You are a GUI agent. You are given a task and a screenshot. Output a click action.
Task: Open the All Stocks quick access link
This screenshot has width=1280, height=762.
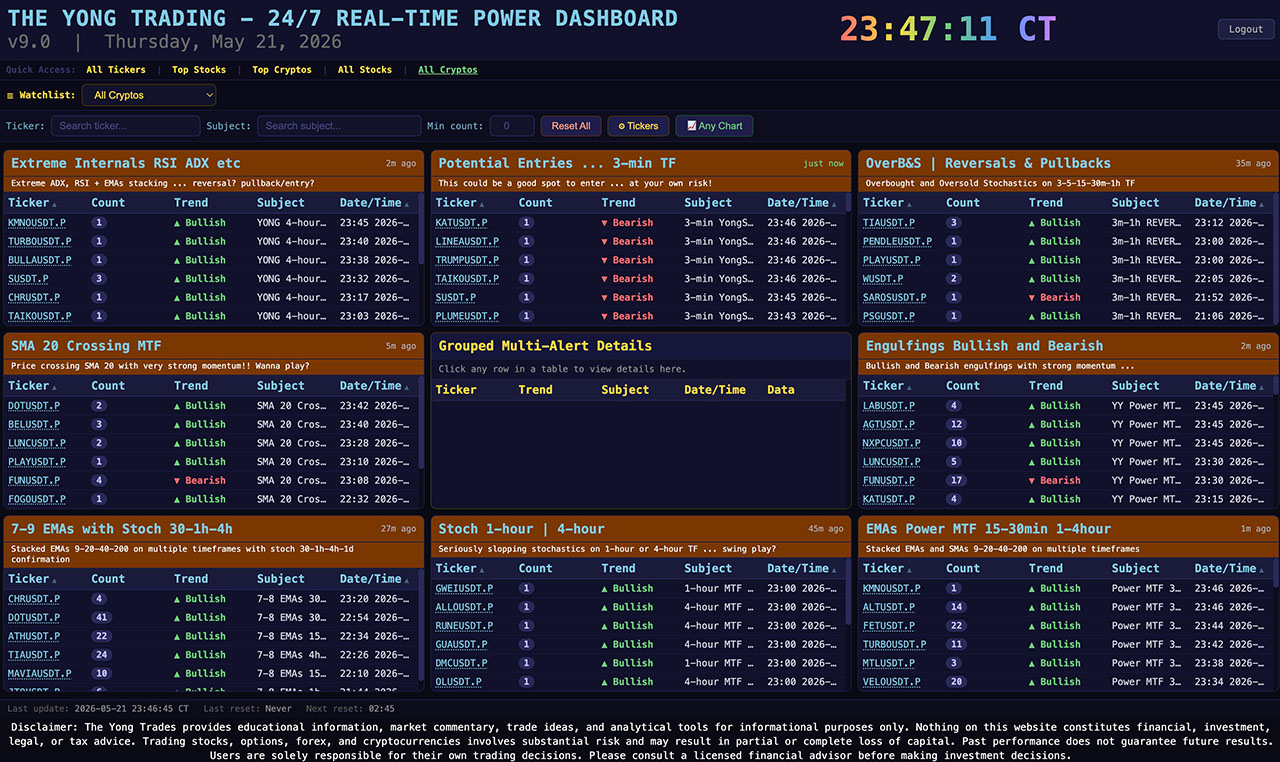[365, 70]
